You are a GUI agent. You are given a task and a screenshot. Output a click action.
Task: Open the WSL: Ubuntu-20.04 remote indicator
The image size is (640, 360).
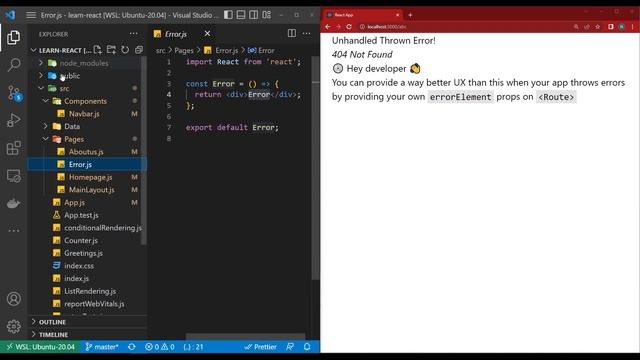point(40,347)
